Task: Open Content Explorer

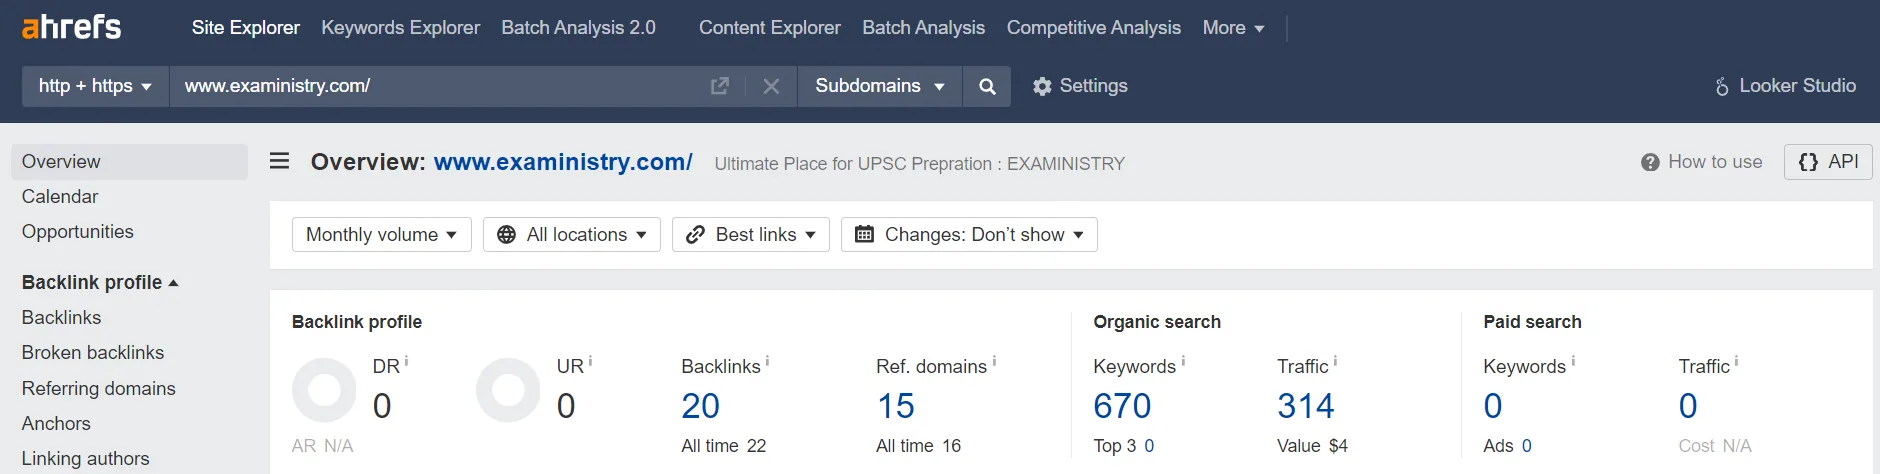Action: (x=770, y=28)
